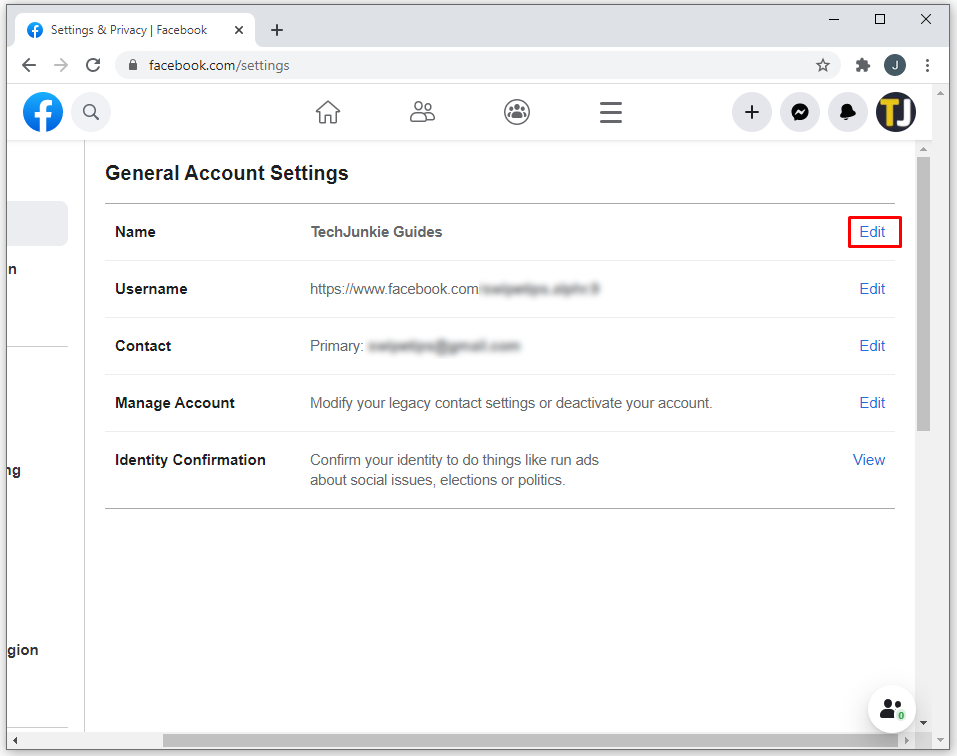The image size is (957, 756).
Task: Open the Groups icon
Action: 516,112
